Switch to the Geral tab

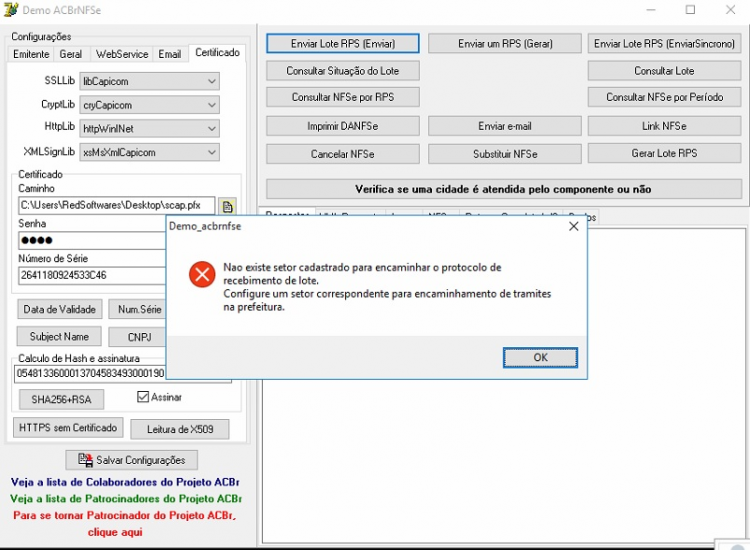(71, 54)
